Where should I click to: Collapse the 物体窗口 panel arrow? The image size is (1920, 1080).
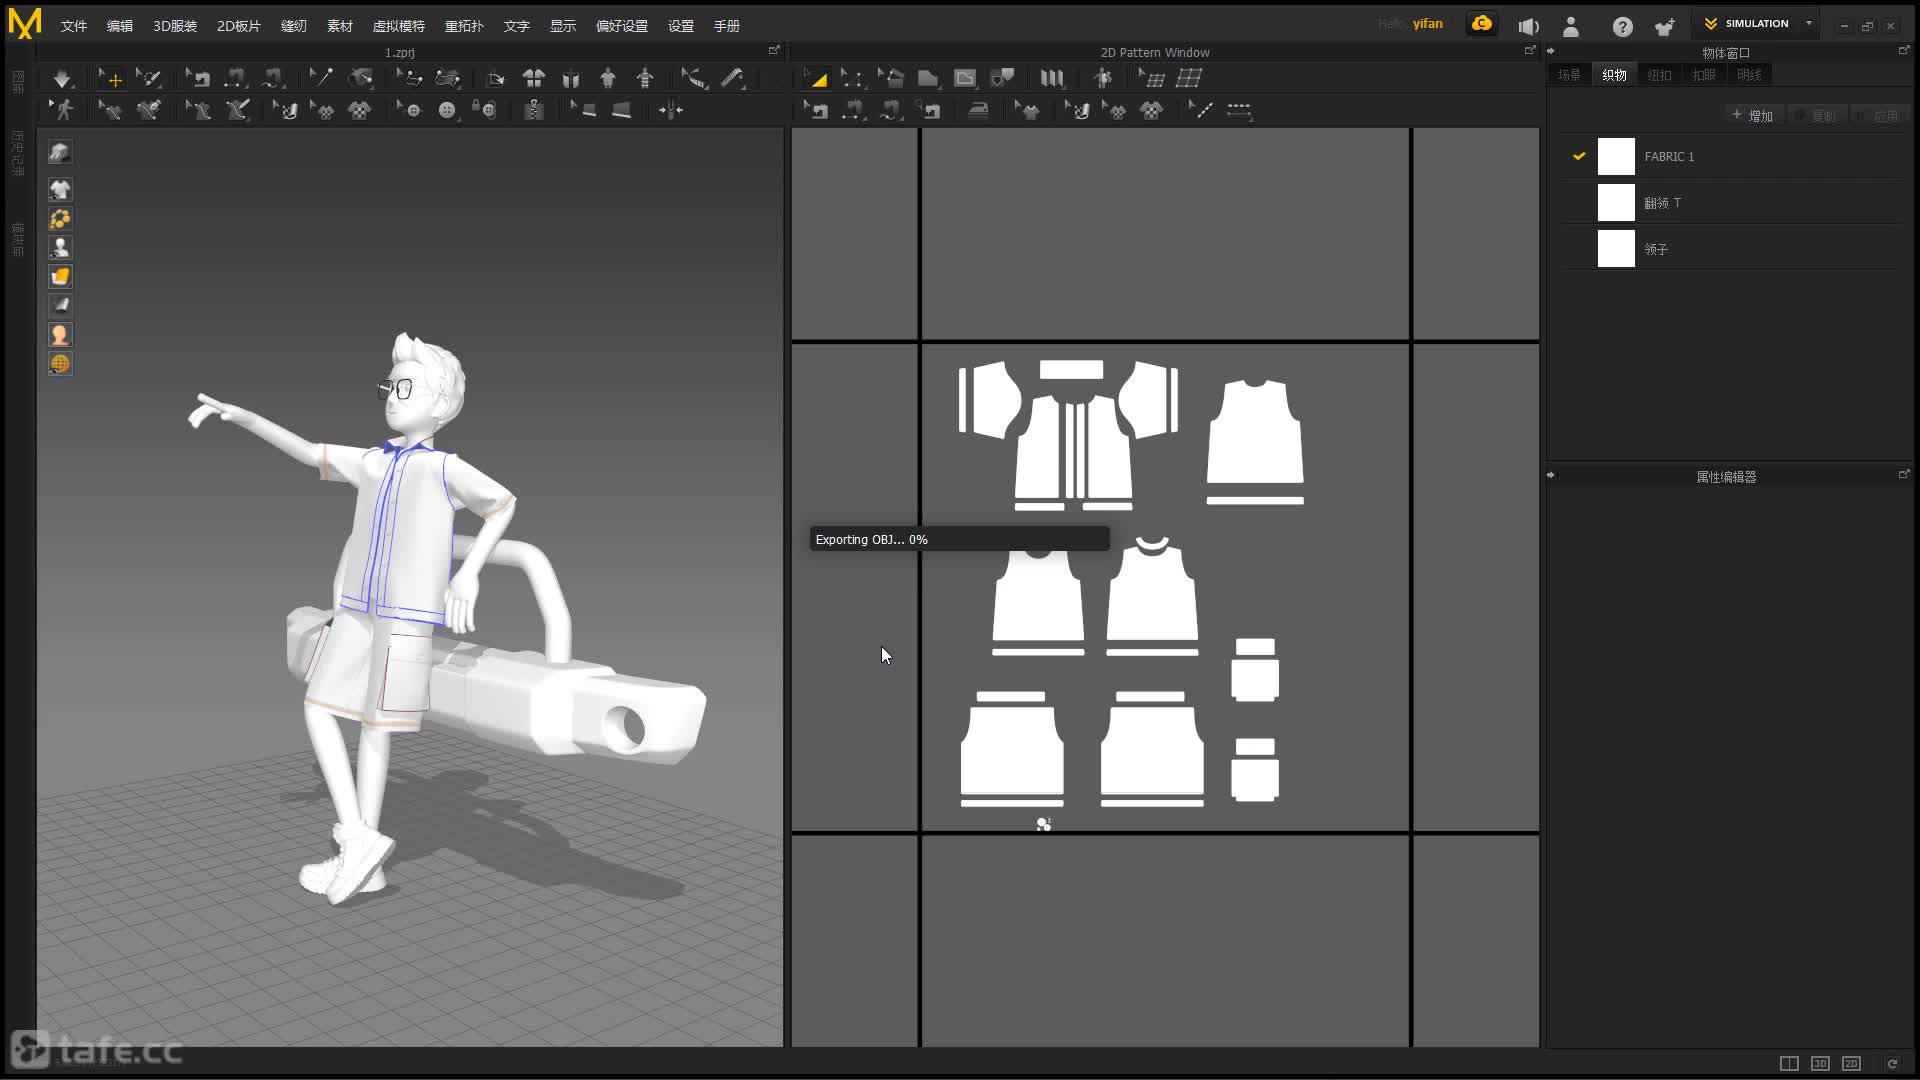point(1551,51)
